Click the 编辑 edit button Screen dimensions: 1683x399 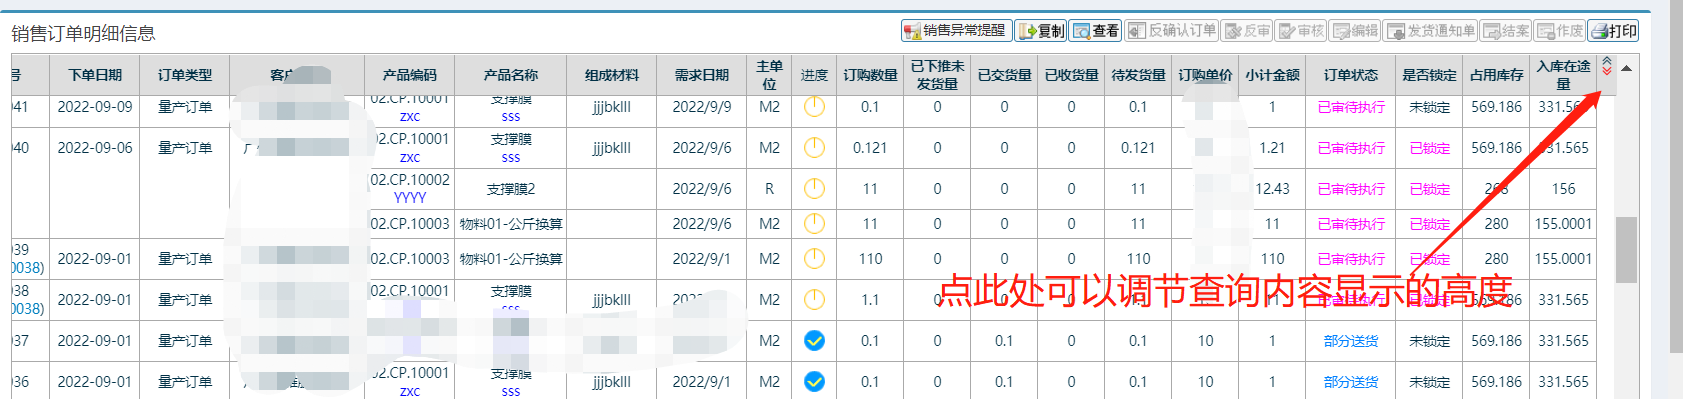pyautogui.click(x=1355, y=31)
